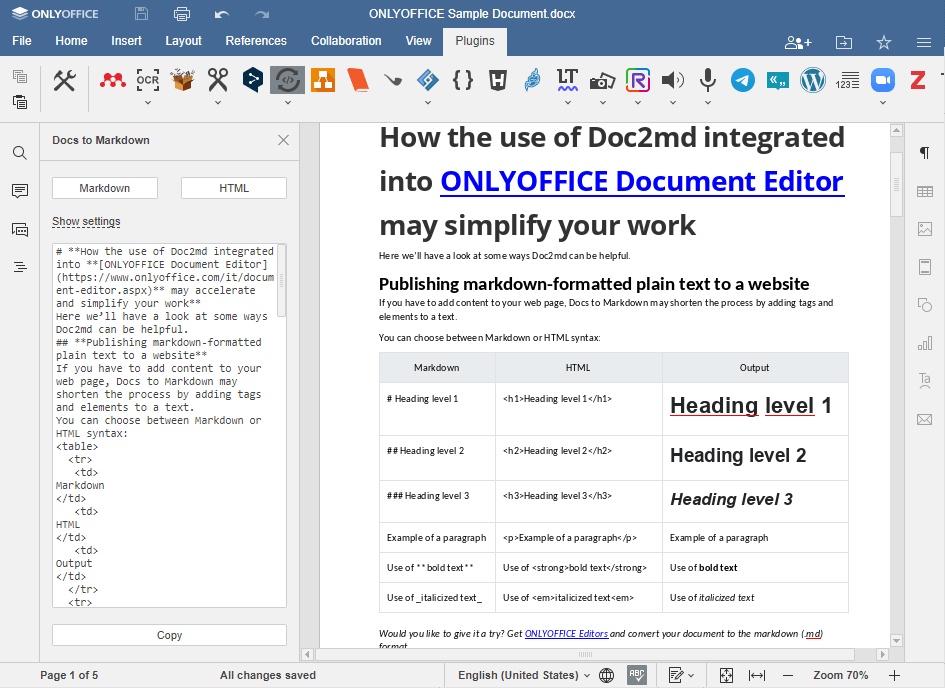Image resolution: width=945 pixels, height=688 pixels.
Task: Open the Collaboration tab
Action: pos(346,41)
